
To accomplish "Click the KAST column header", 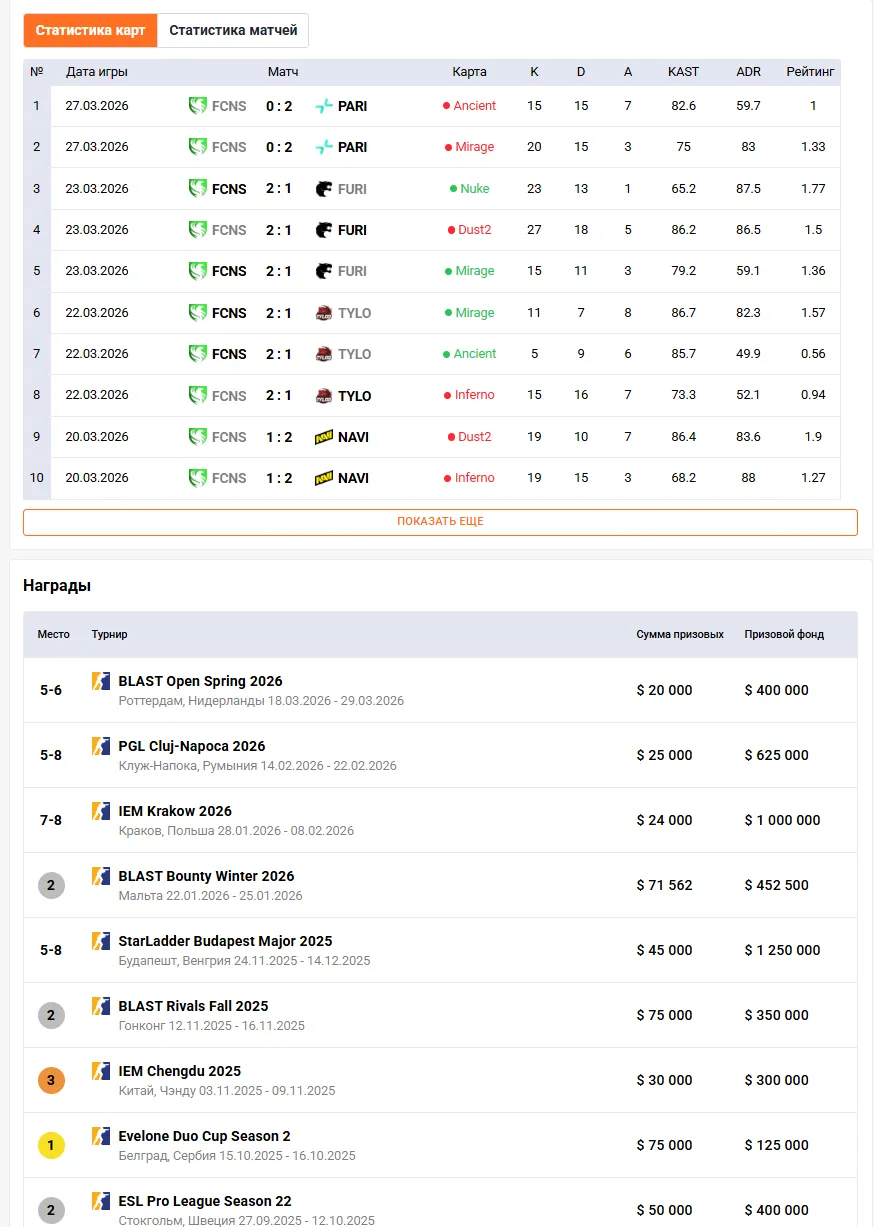I will (x=683, y=72).
